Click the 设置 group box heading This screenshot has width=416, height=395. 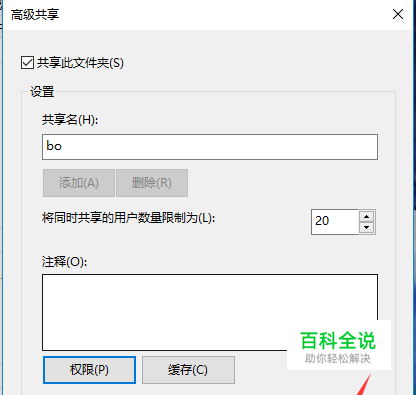point(42,91)
